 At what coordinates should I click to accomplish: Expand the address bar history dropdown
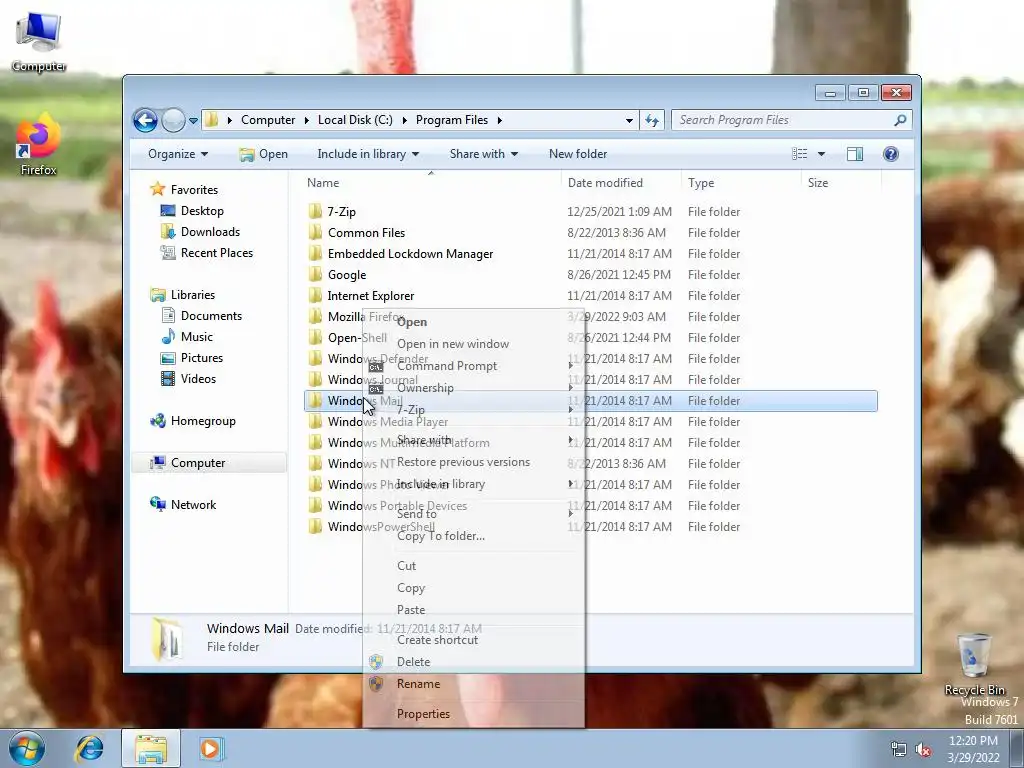point(629,120)
